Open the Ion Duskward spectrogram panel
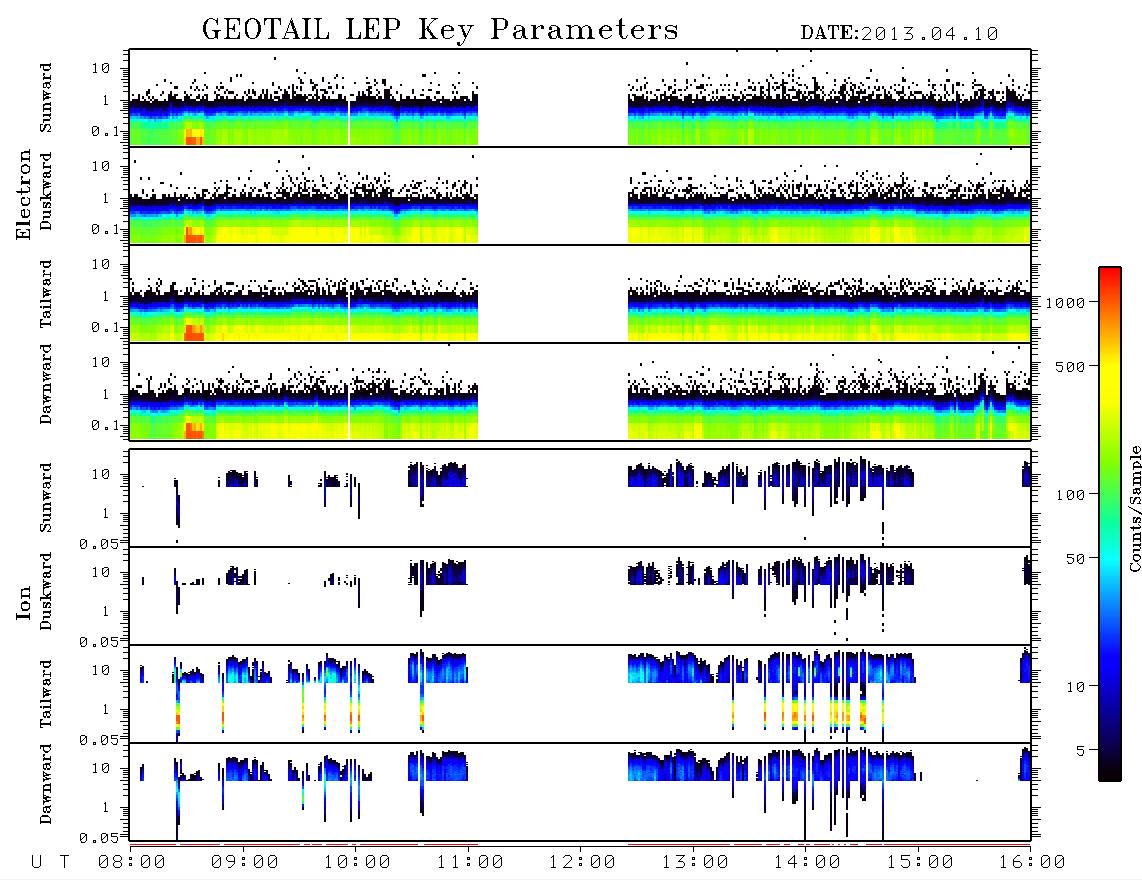This screenshot has height=880, width=1142. click(580, 596)
